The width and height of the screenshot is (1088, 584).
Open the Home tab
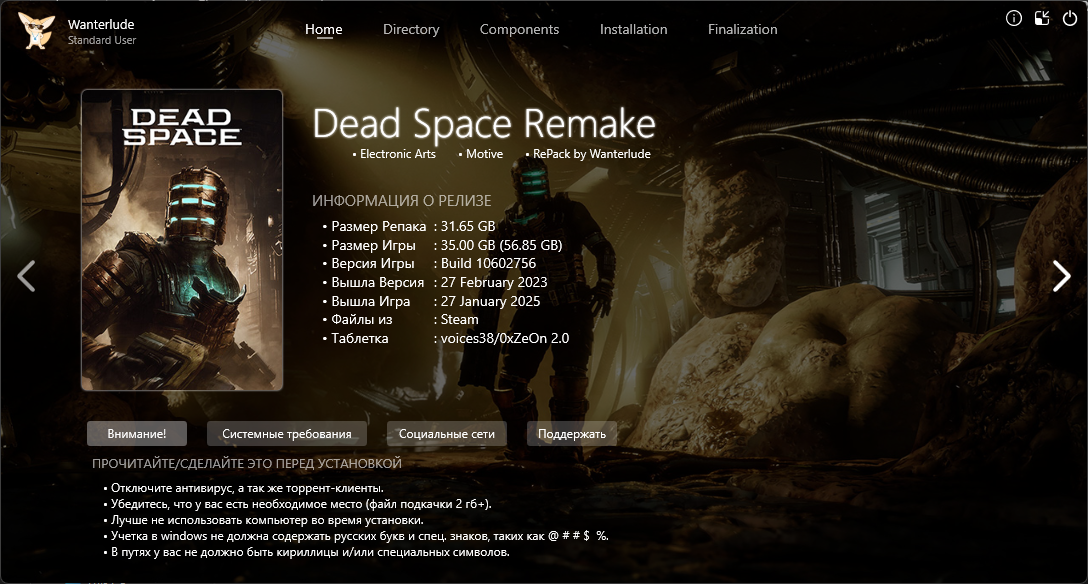[x=323, y=30]
